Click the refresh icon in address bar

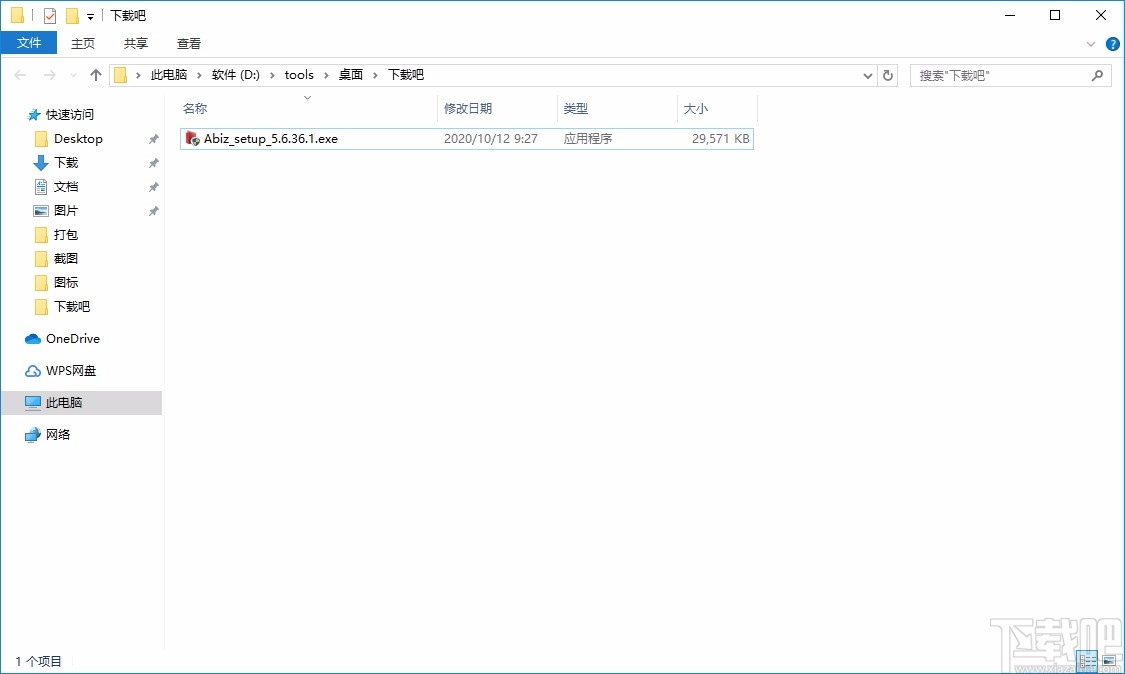pyautogui.click(x=888, y=74)
